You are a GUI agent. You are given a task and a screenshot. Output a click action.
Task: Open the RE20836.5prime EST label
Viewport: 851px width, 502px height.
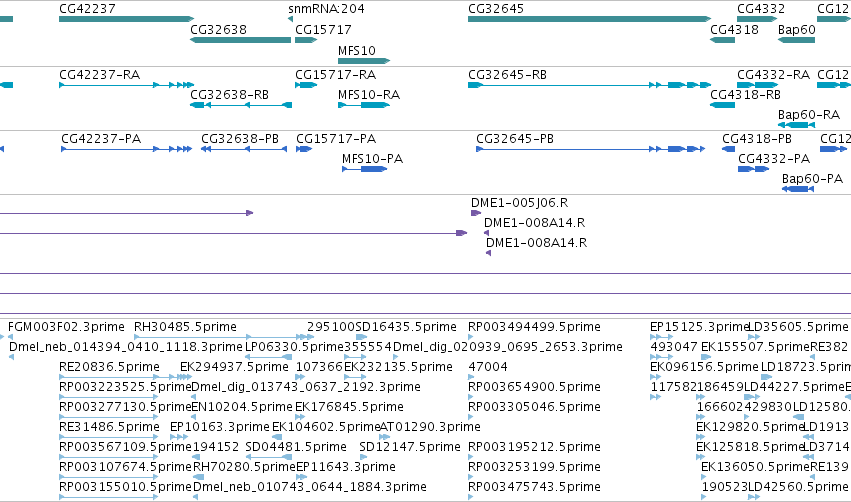click(x=109, y=366)
